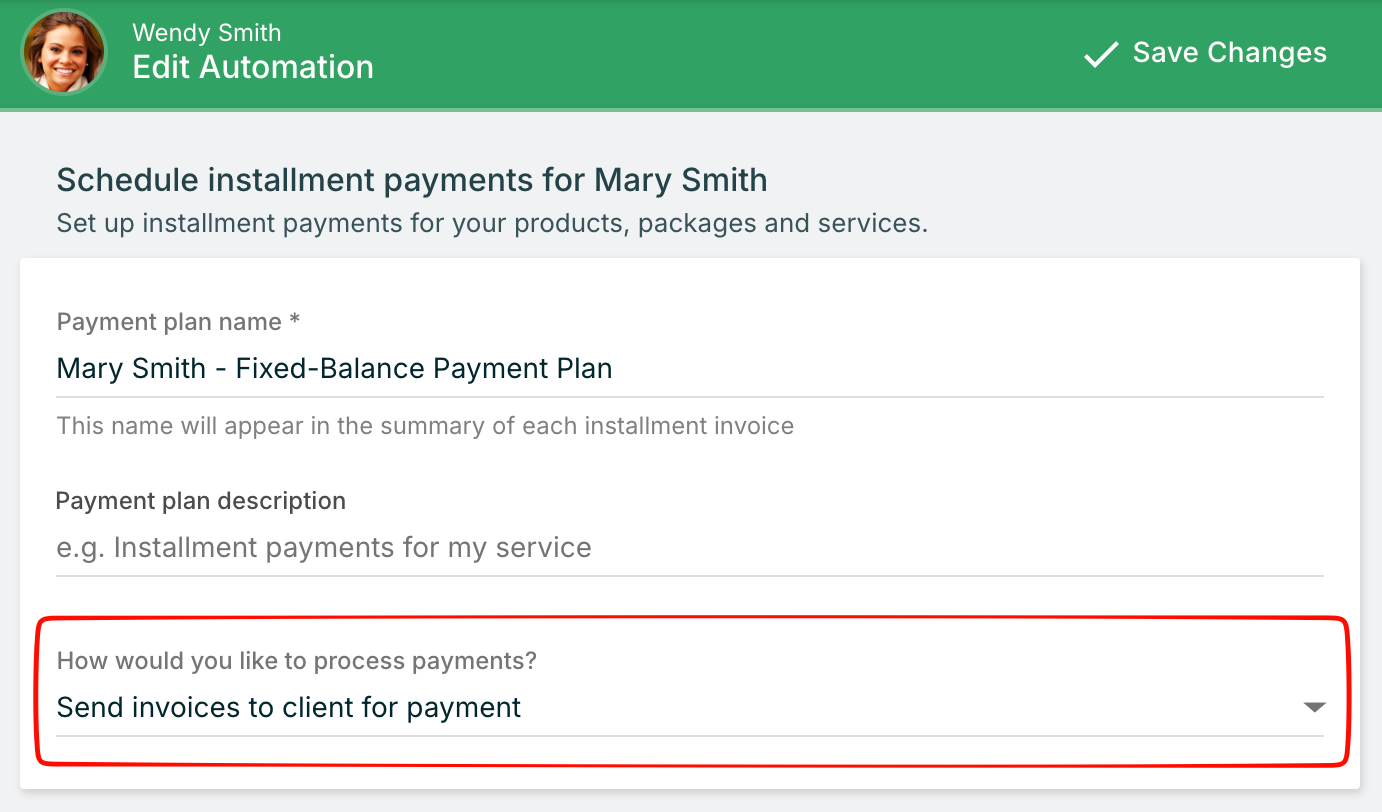Focus the Payment plan name input field
Image resolution: width=1382 pixels, height=812 pixels.
coord(690,369)
